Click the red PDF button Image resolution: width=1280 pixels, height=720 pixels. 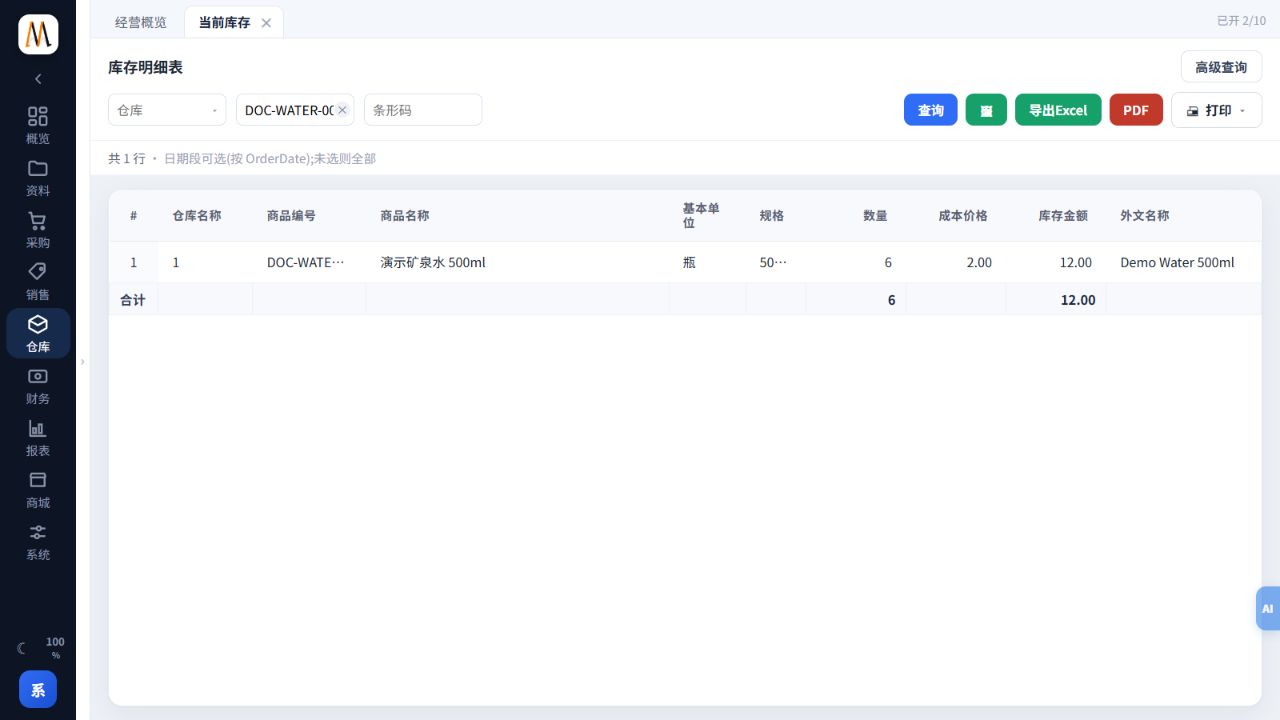[x=1136, y=110]
